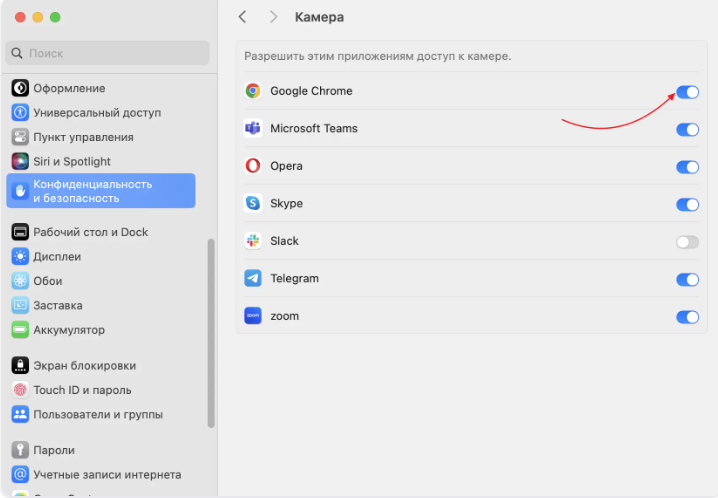Open Оформление in the sidebar
Viewport: 718px width, 498px height.
[68, 88]
